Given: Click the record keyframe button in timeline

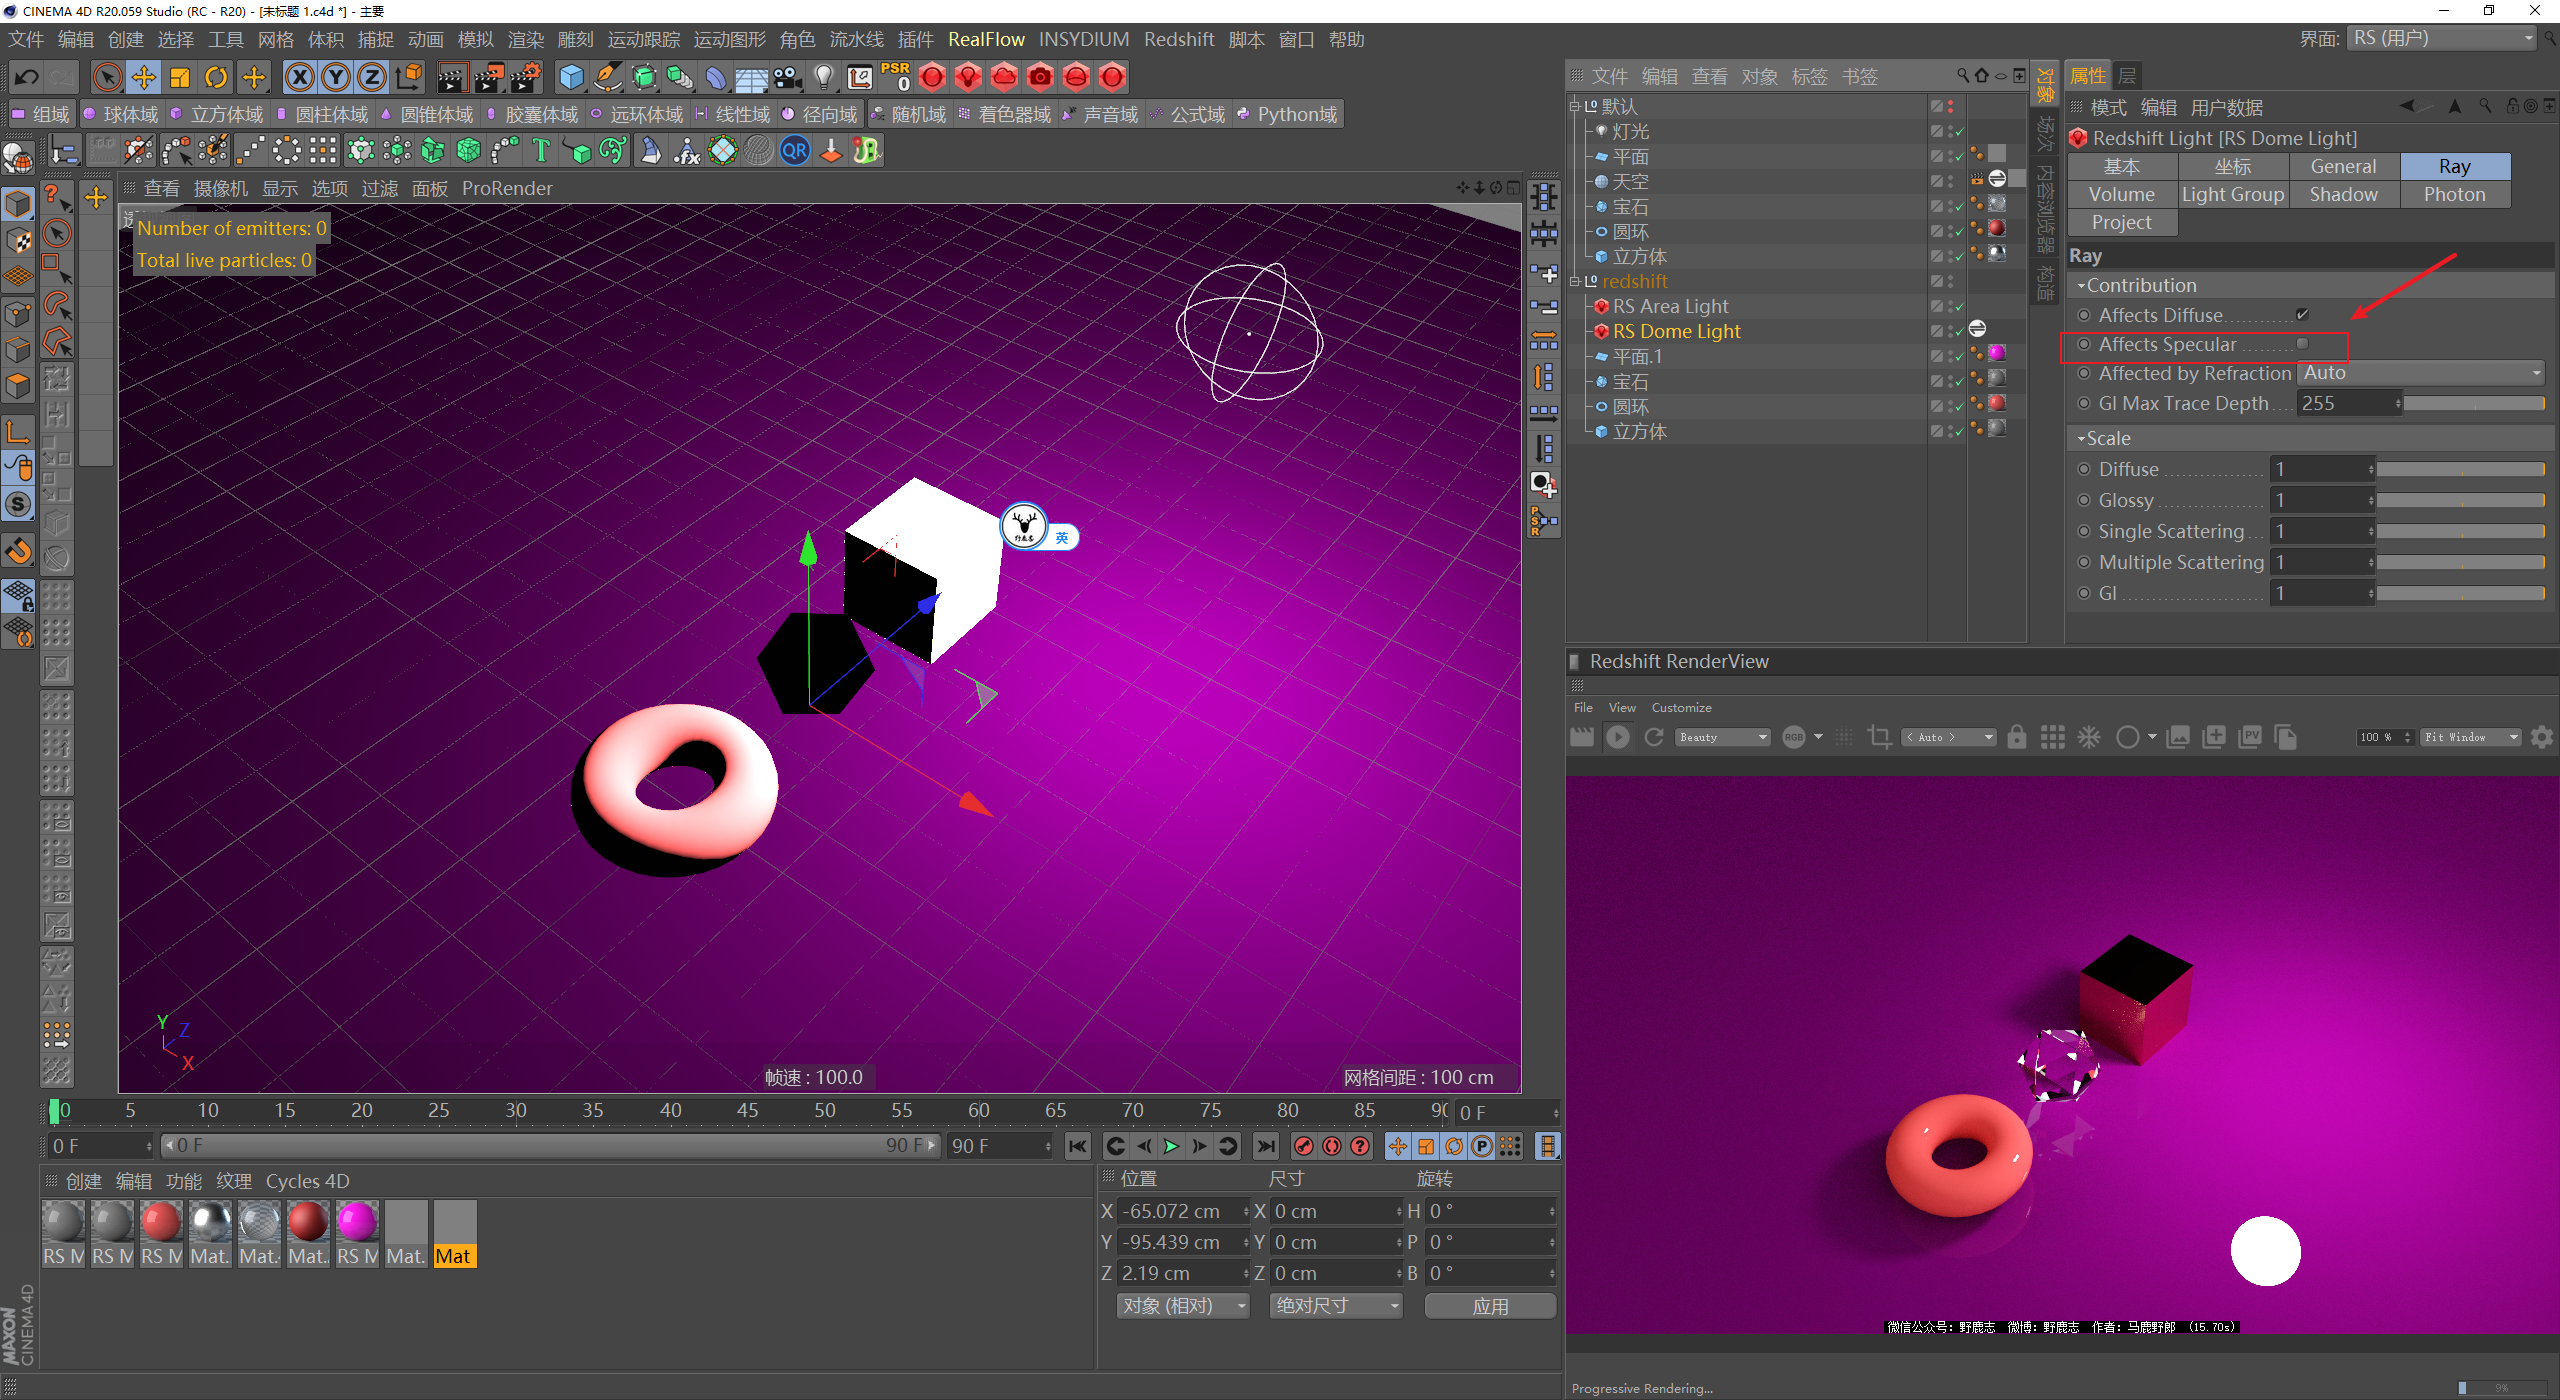Looking at the screenshot, I should pyautogui.click(x=1303, y=1146).
